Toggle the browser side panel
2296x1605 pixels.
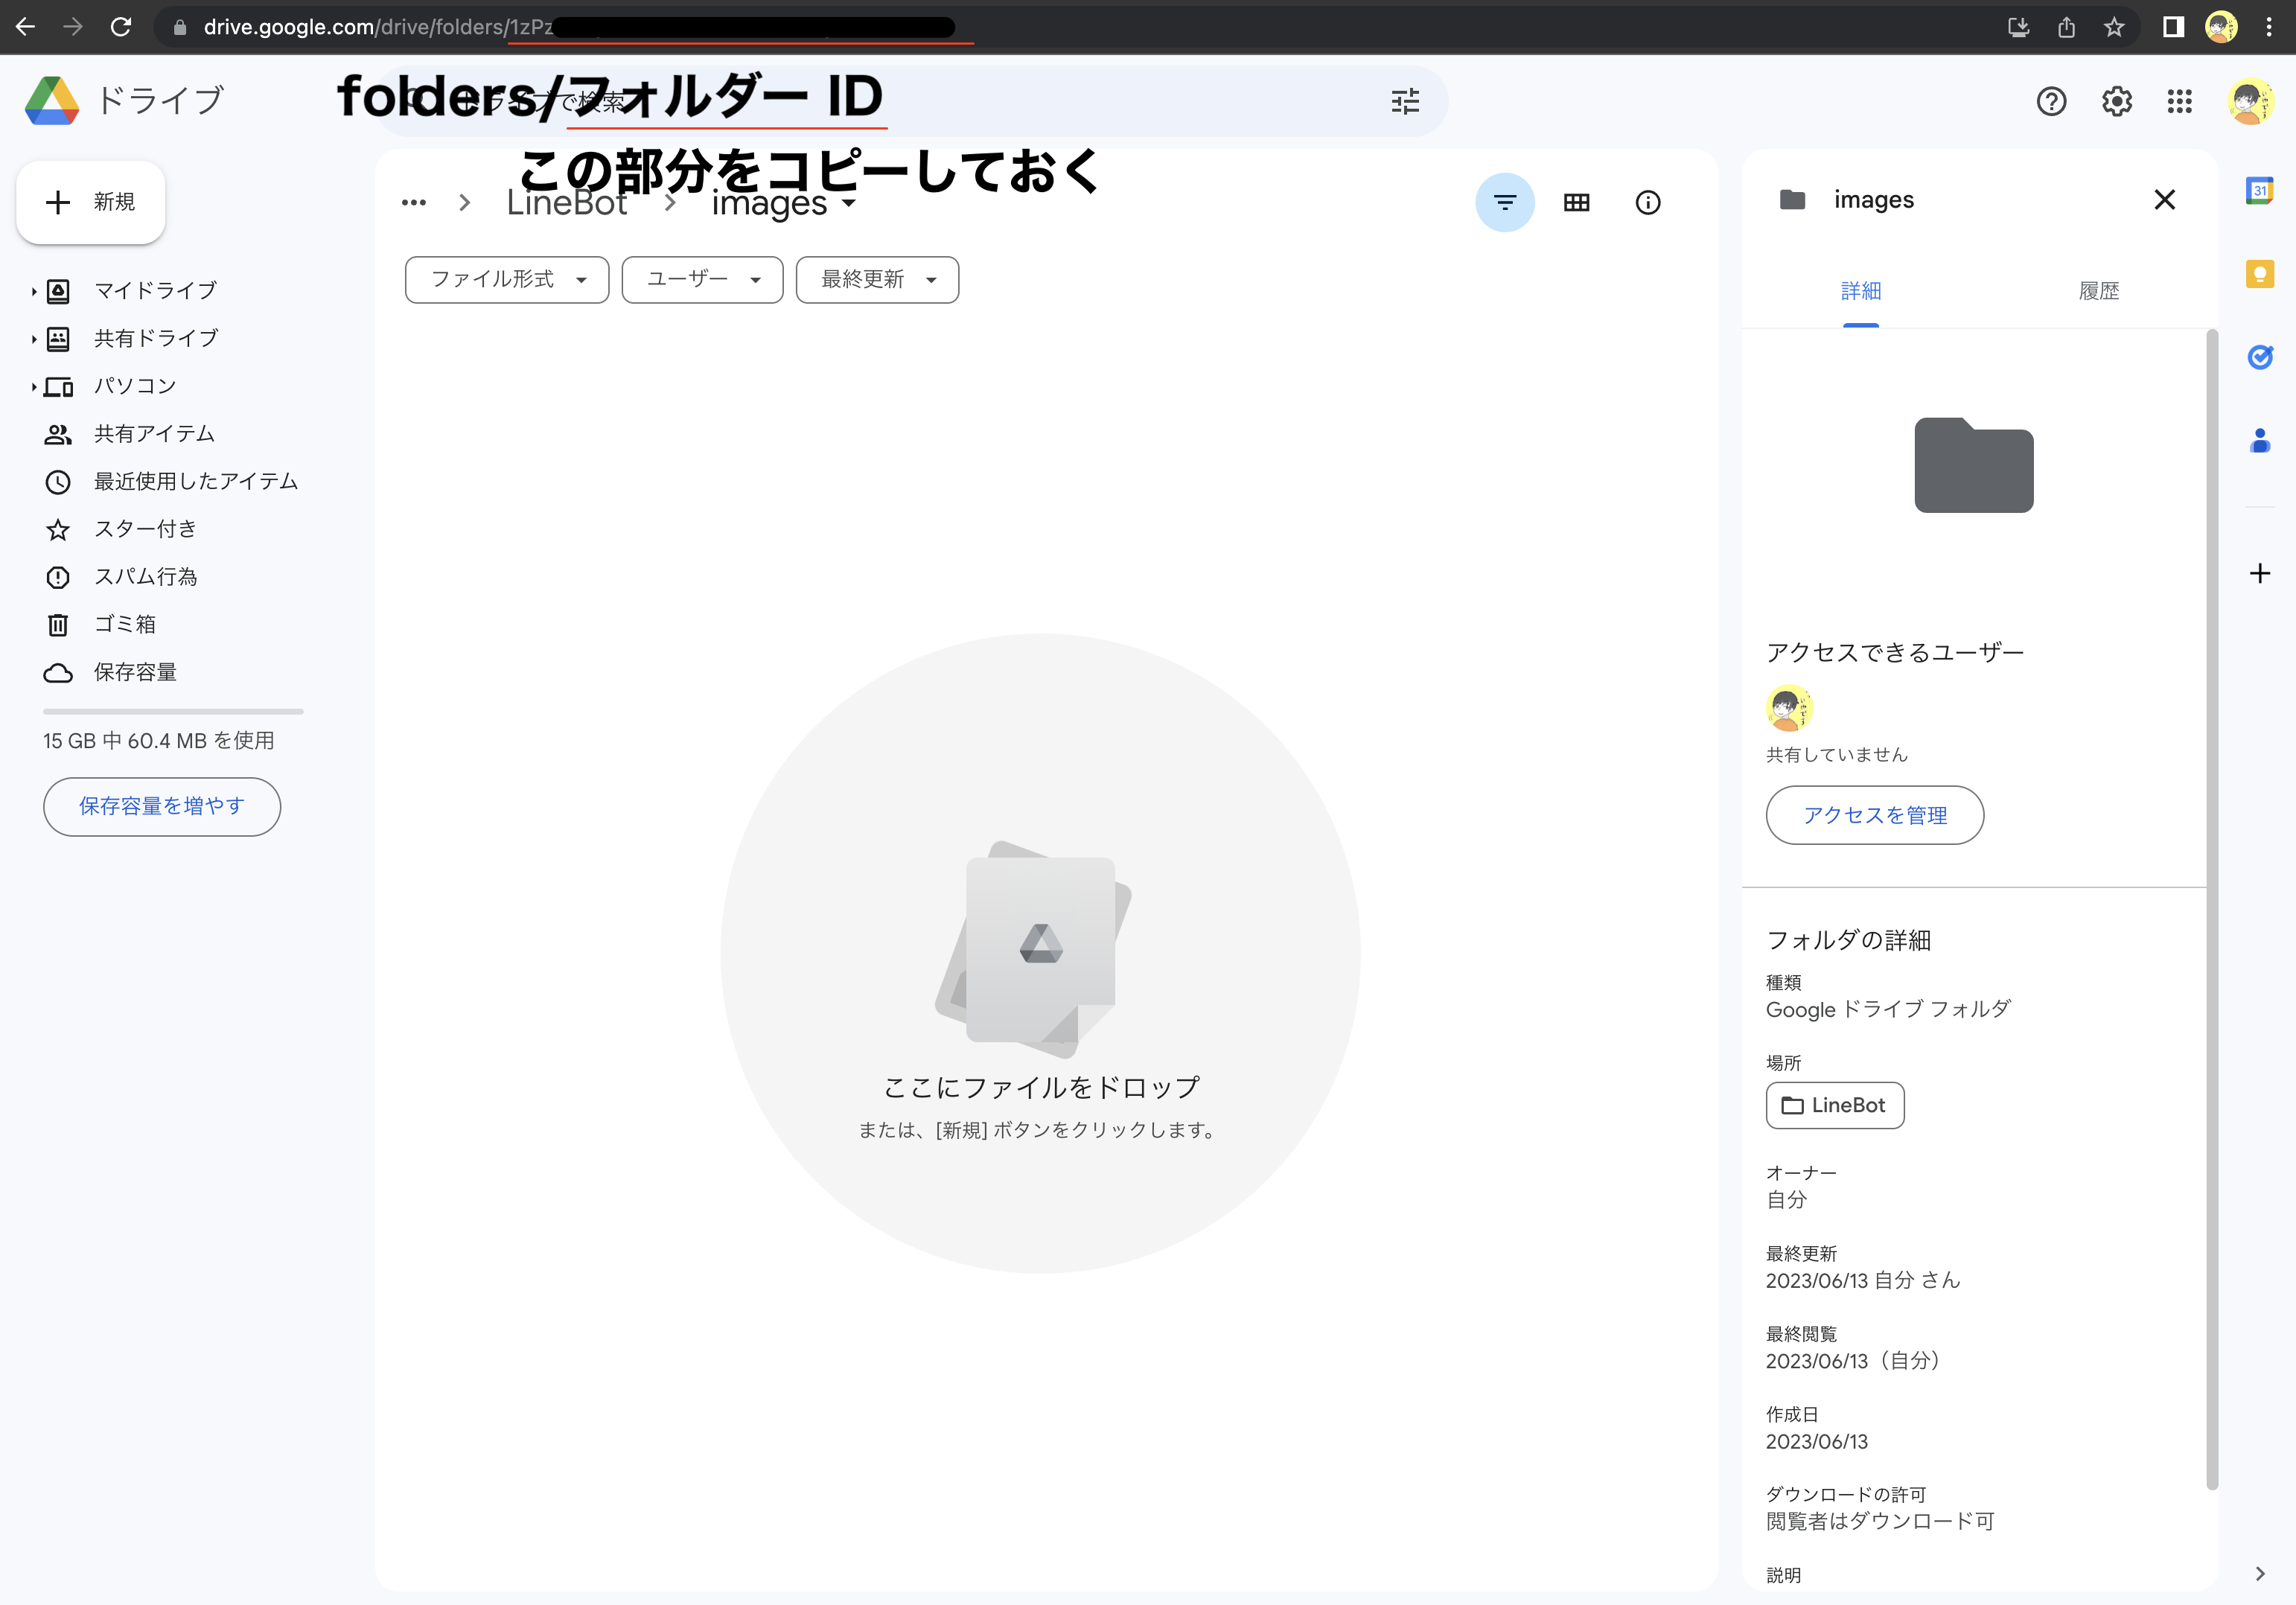pos(2173,27)
